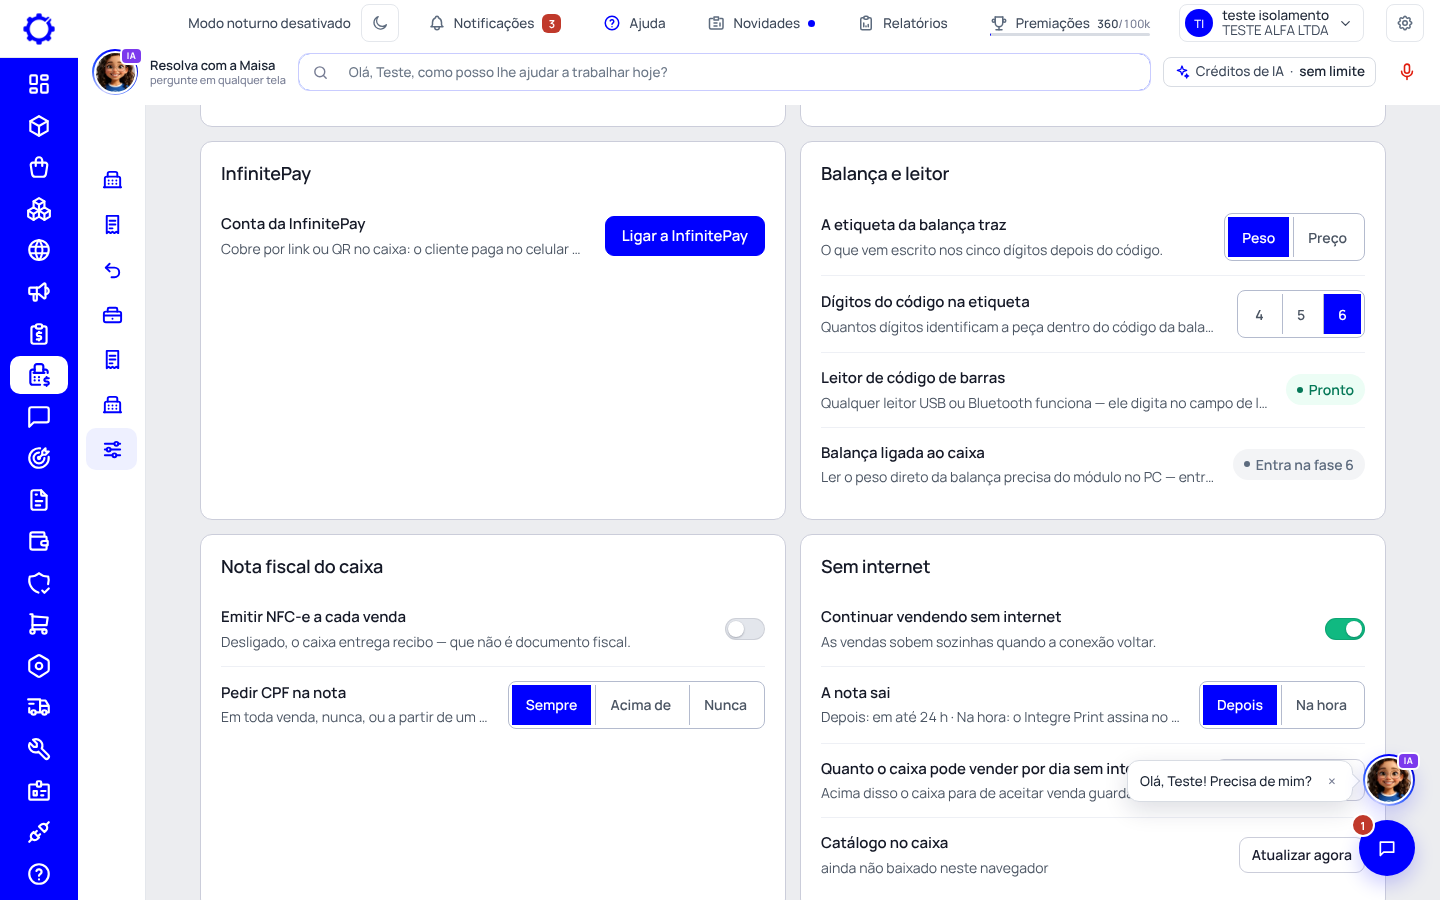Click the red microphone icon
This screenshot has width=1440, height=900.
click(1407, 72)
